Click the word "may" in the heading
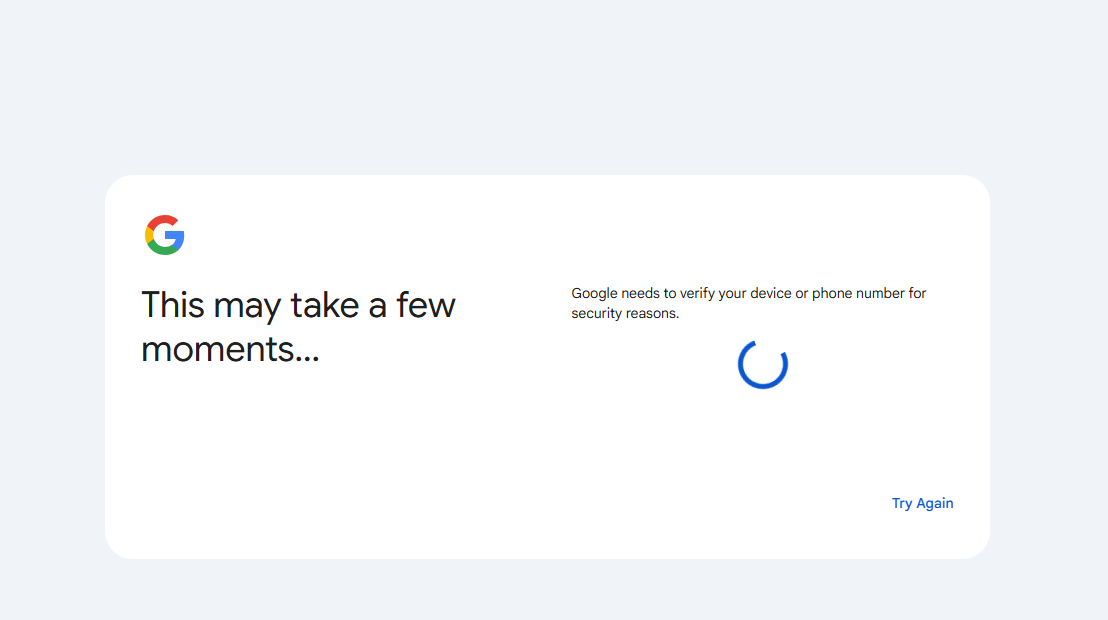 tap(248, 307)
